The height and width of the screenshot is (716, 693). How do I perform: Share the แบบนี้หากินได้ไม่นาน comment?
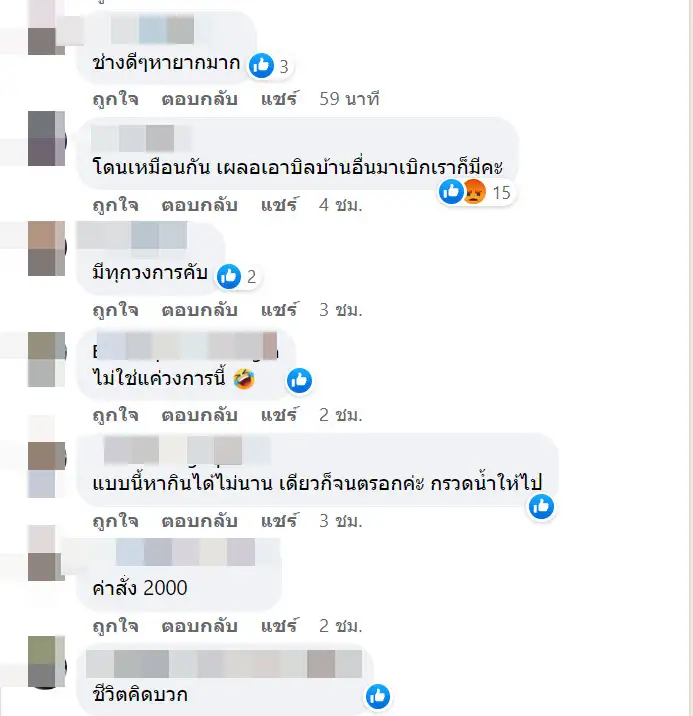(x=279, y=521)
